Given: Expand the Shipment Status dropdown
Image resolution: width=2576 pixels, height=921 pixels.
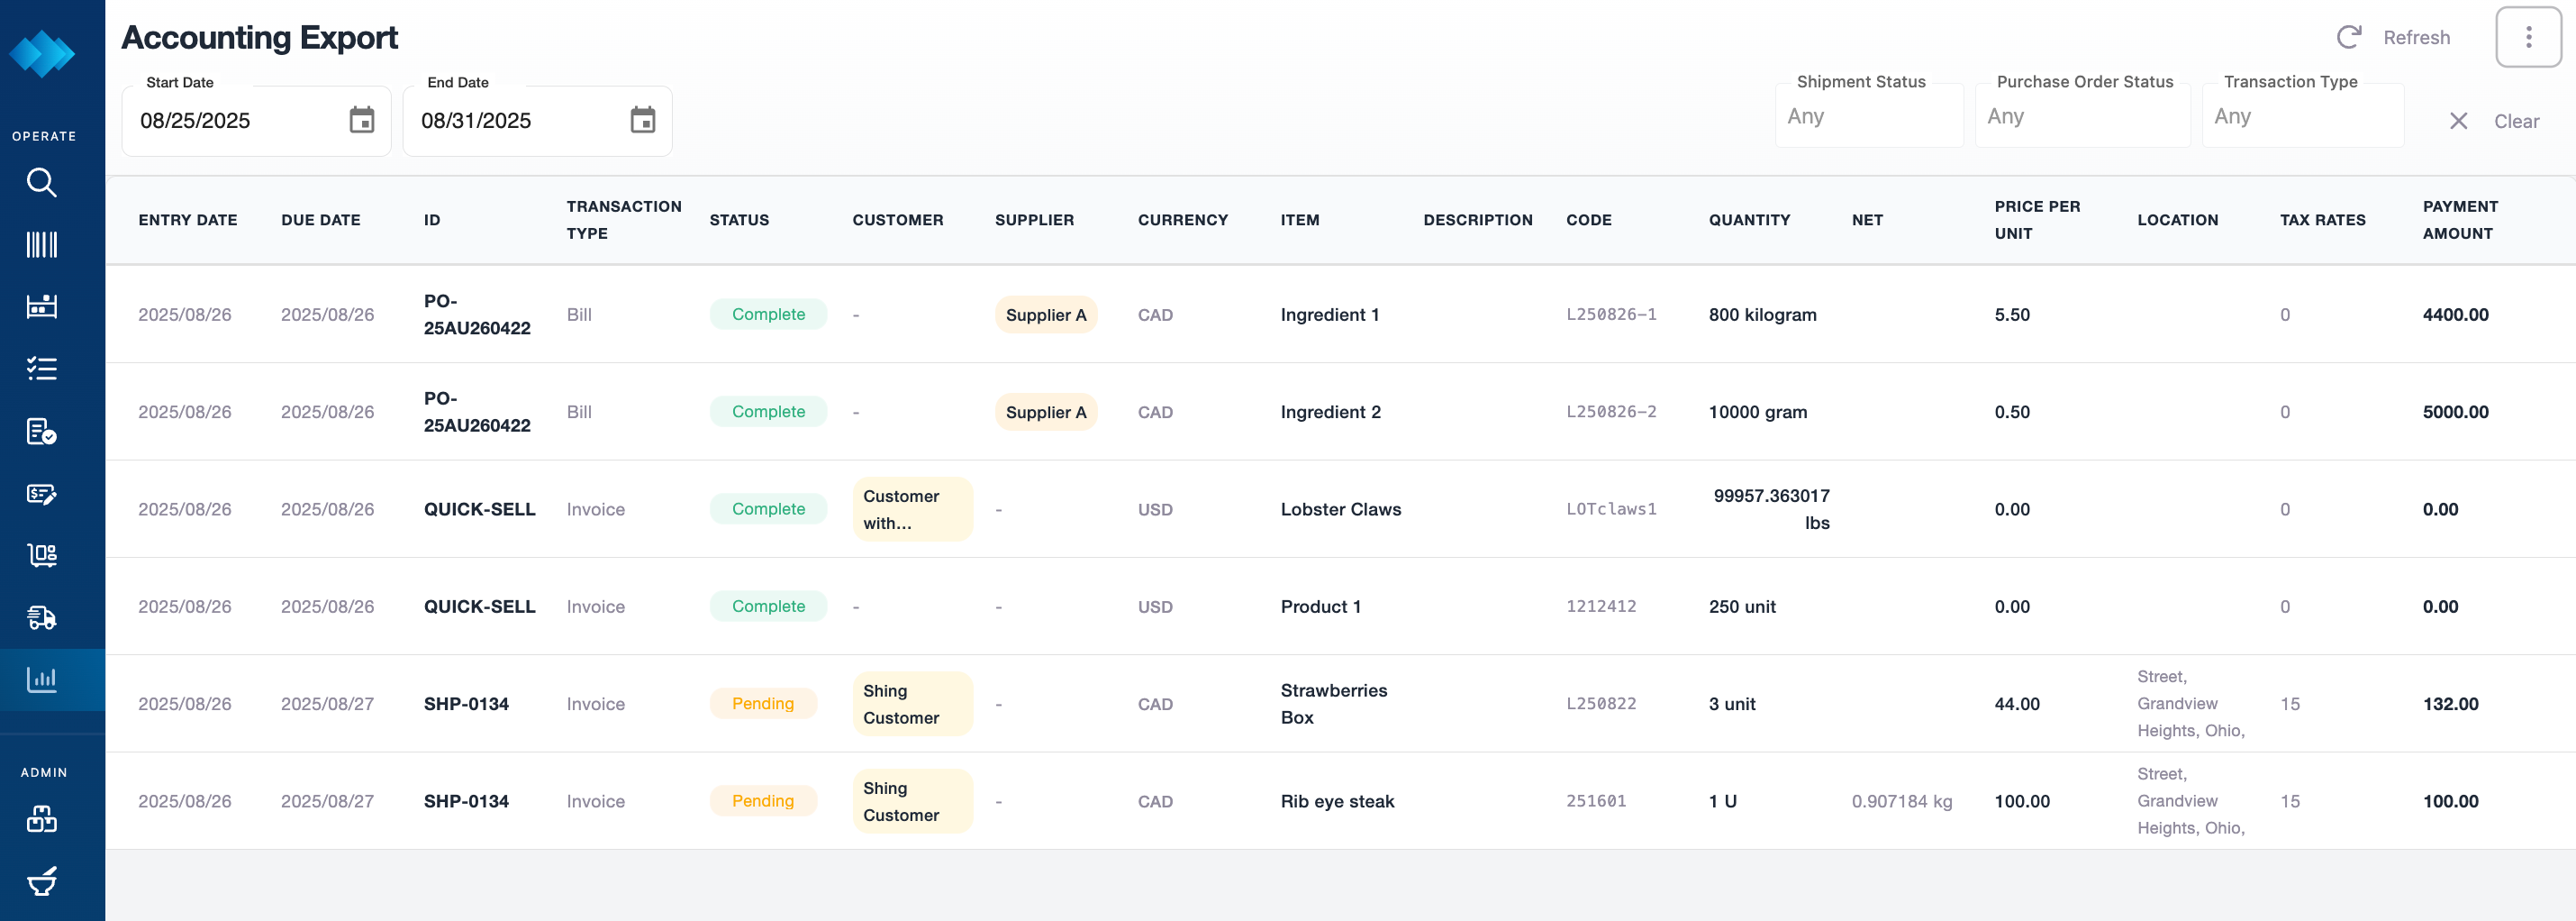Looking at the screenshot, I should tap(1867, 116).
